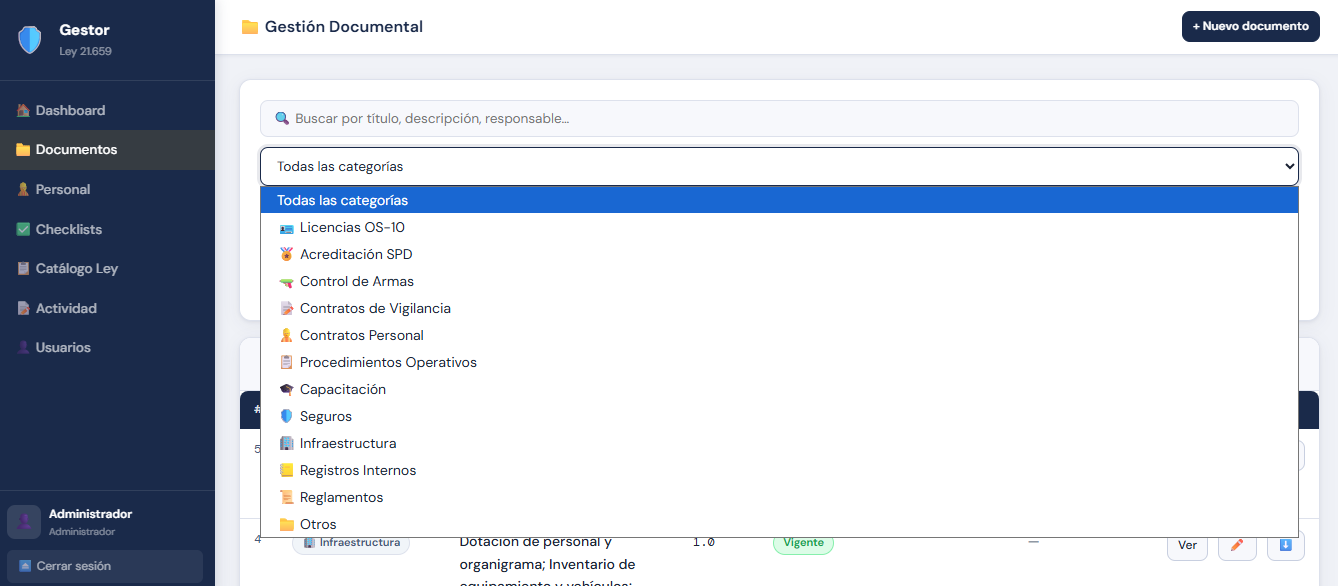This screenshot has height=586, width=1338.
Task: Choose Infraestructura category option in list
Action: point(779,443)
